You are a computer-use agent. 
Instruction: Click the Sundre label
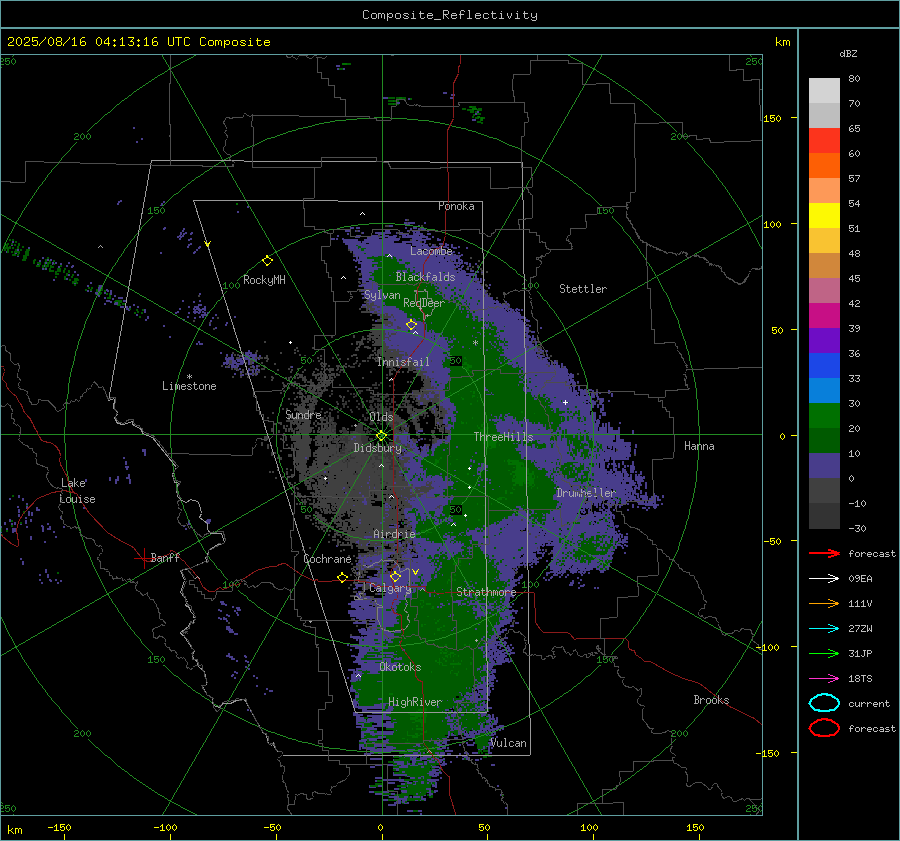pos(303,414)
